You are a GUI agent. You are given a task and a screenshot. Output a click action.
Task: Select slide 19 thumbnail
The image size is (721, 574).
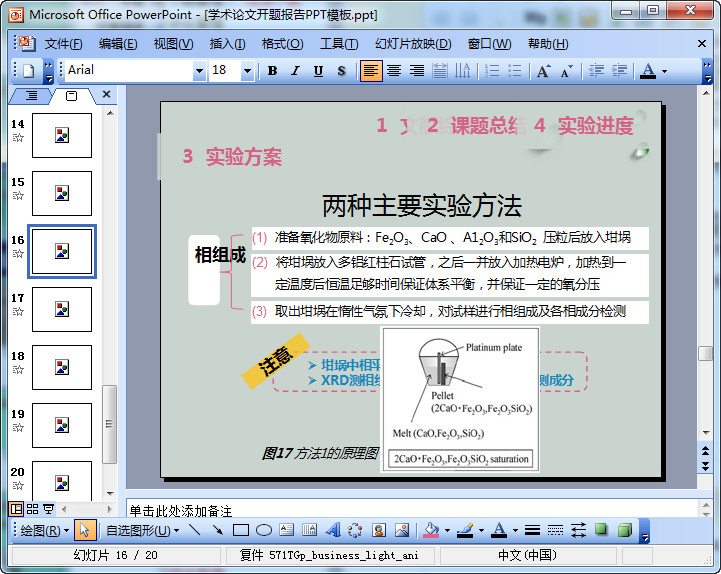click(62, 425)
